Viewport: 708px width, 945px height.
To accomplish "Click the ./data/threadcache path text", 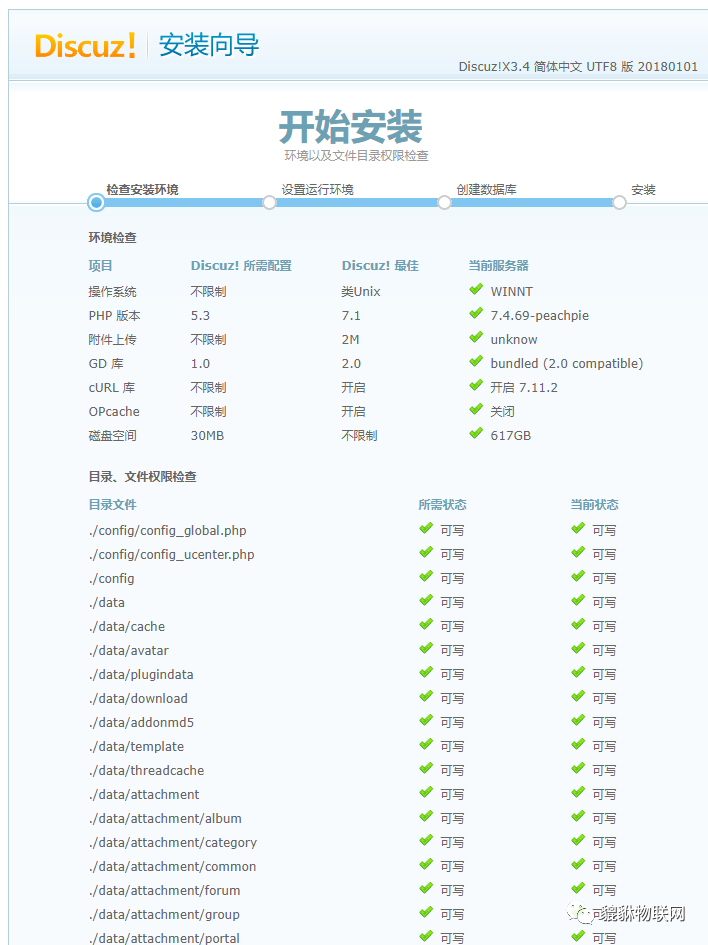I will click(146, 770).
